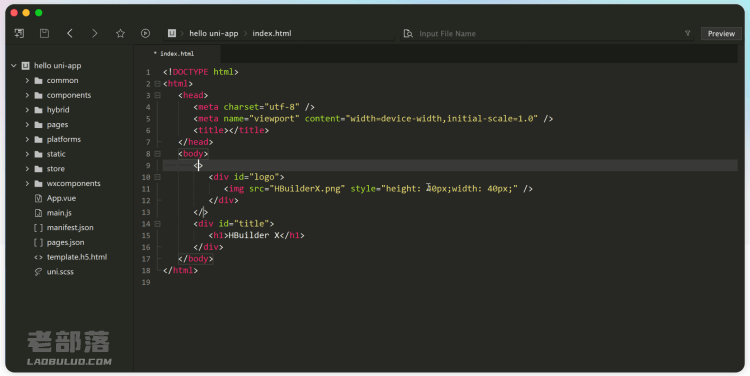Click the pages folder icon

[x=39, y=124]
